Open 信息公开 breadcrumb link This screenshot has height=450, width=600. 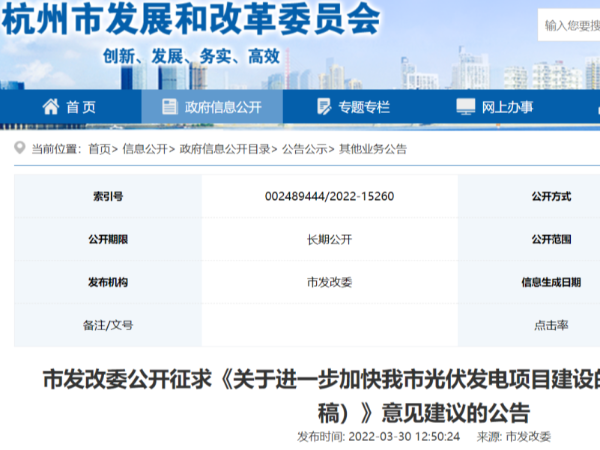coord(145,149)
